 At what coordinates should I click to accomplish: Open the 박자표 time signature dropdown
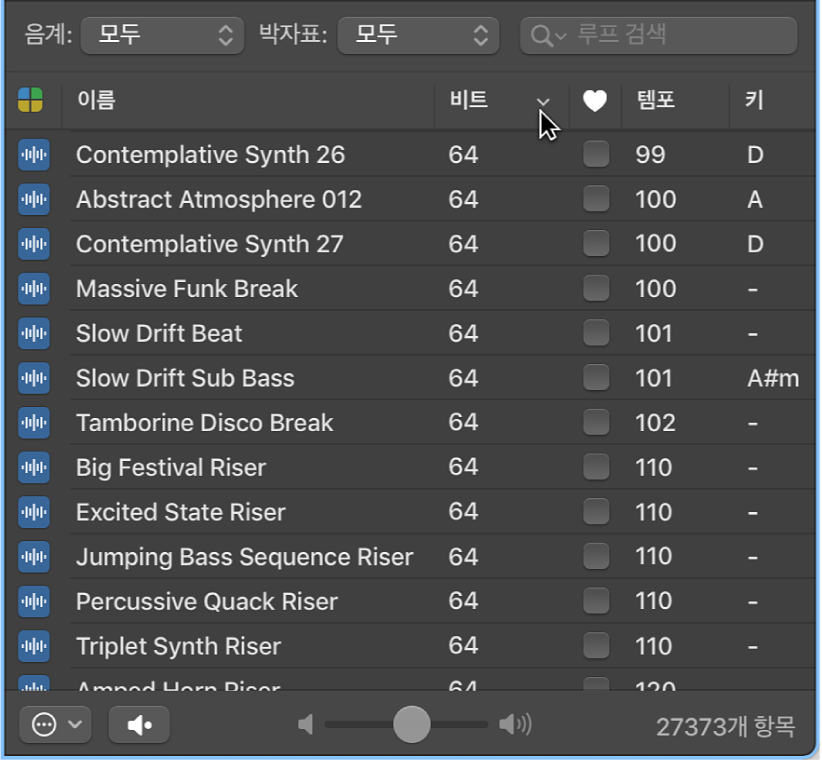418,36
